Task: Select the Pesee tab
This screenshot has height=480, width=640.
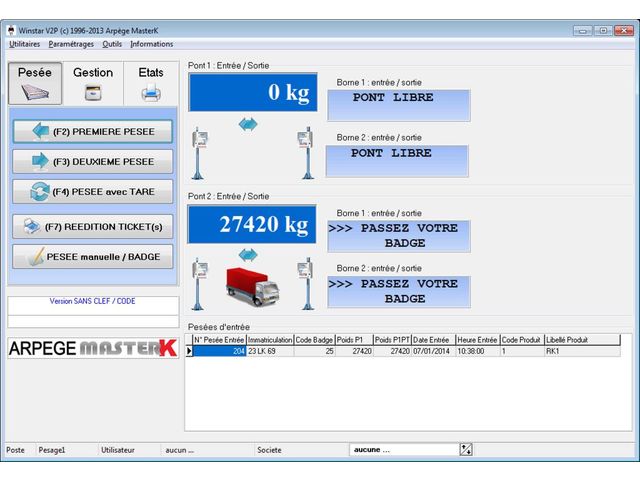Action: tap(35, 83)
